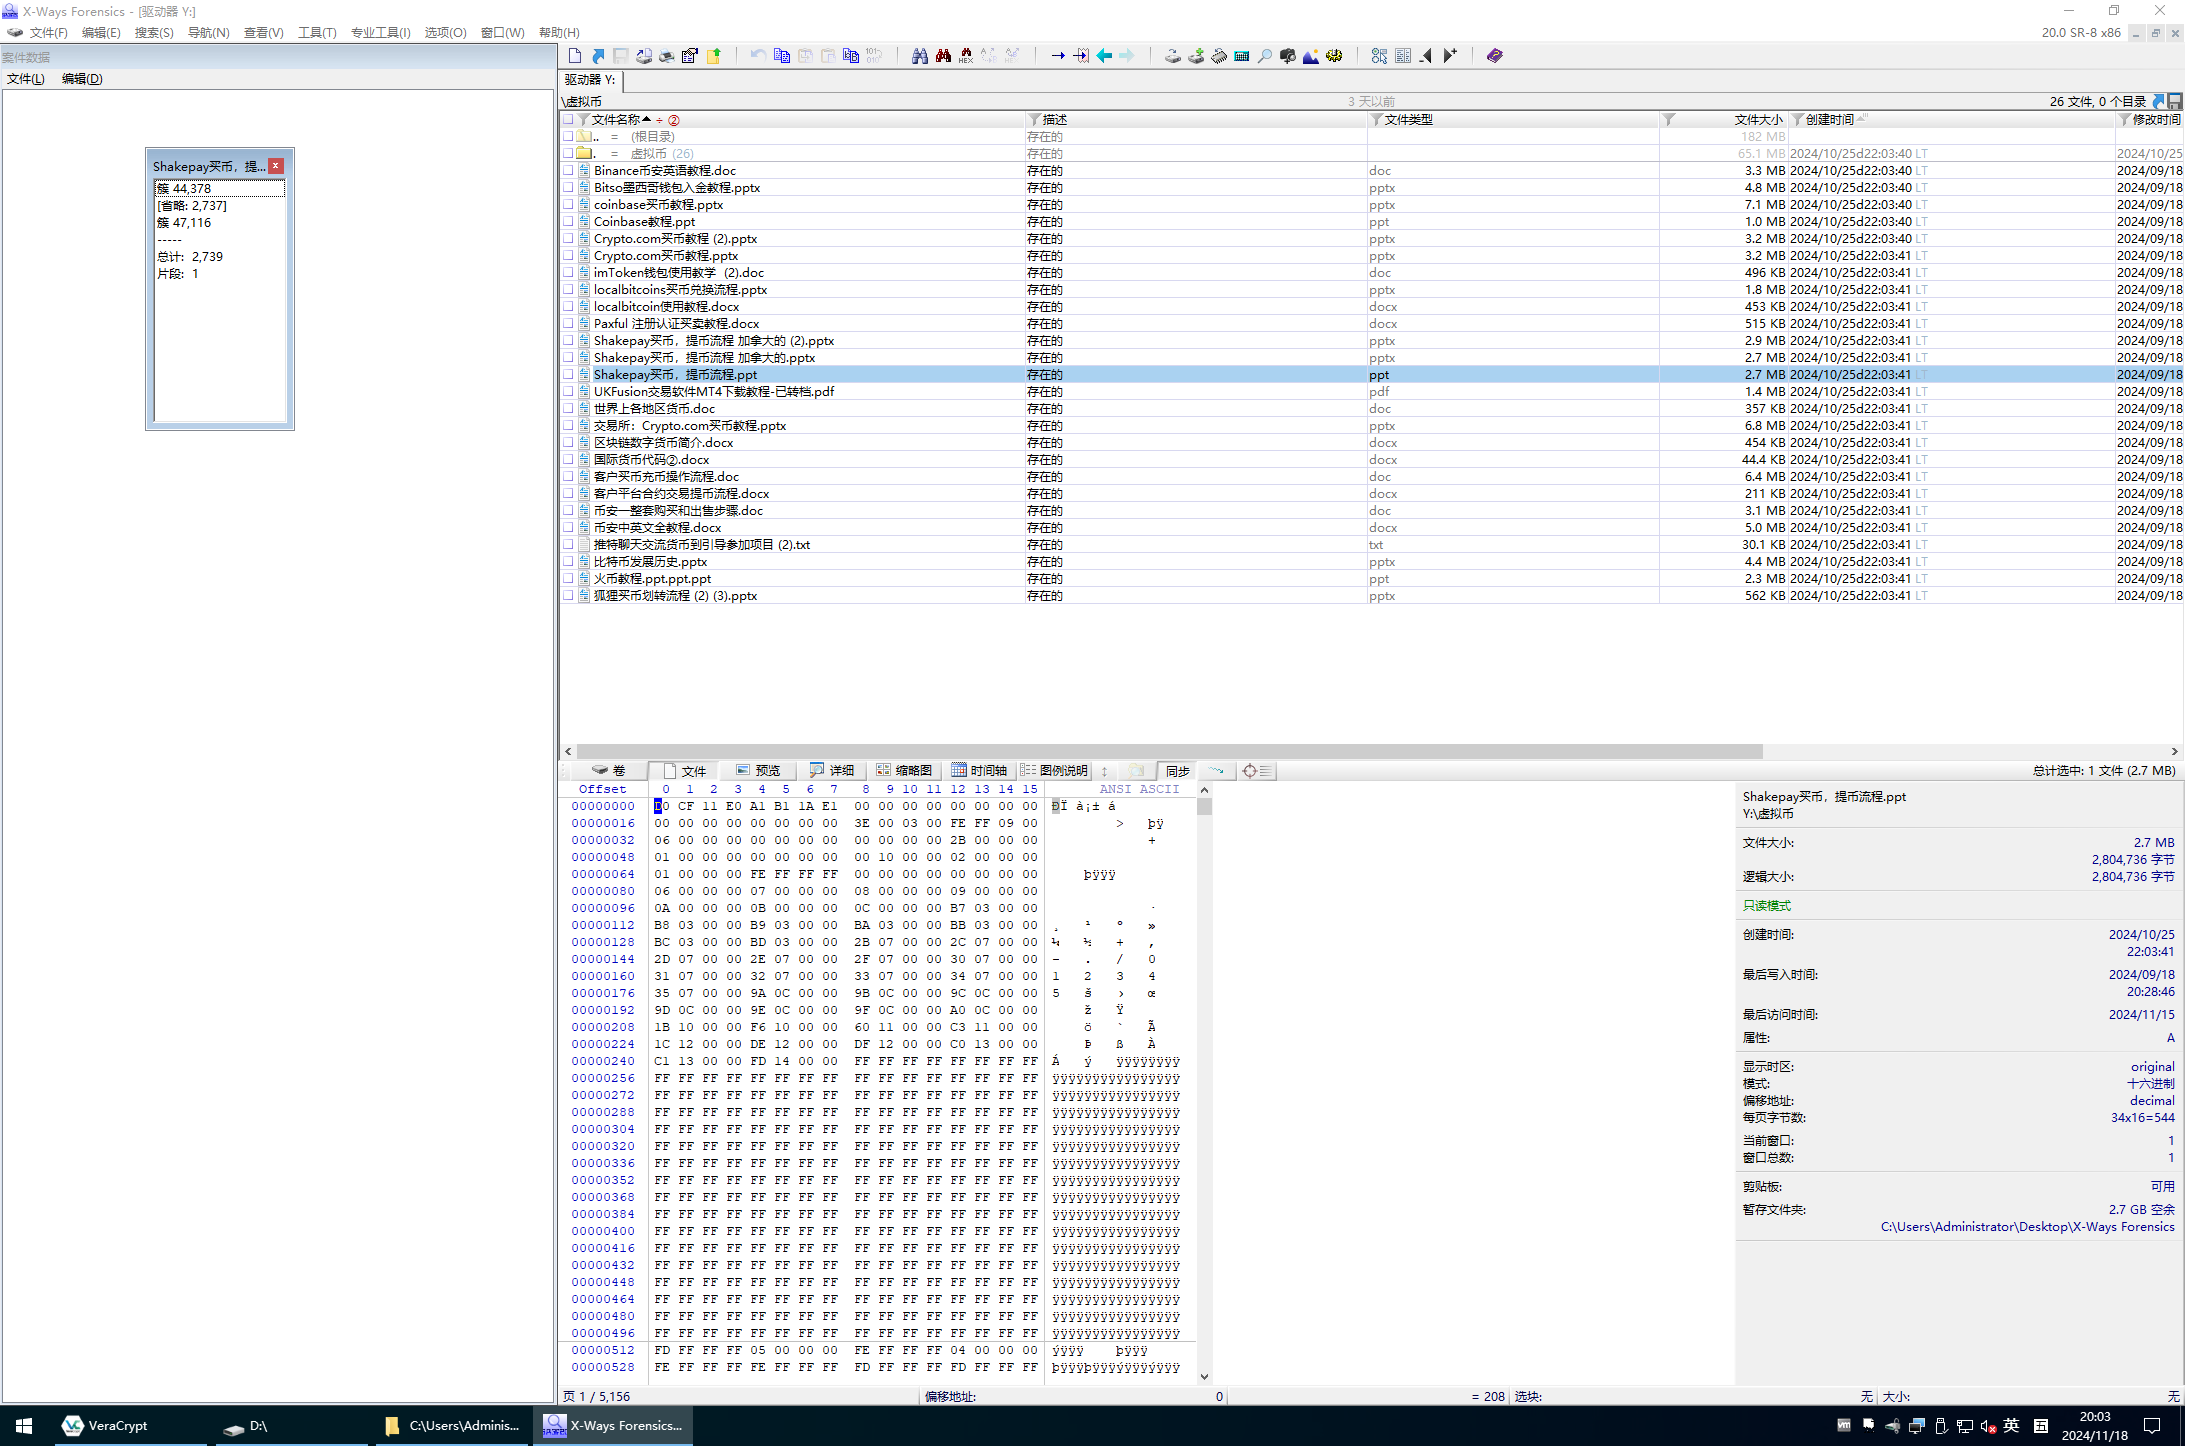
Task: Select the 簇 44,378 entry in the popup
Action: 220,189
